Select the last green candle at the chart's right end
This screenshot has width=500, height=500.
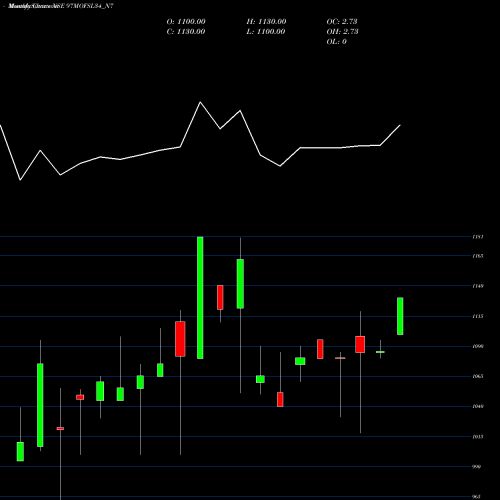tap(400, 316)
